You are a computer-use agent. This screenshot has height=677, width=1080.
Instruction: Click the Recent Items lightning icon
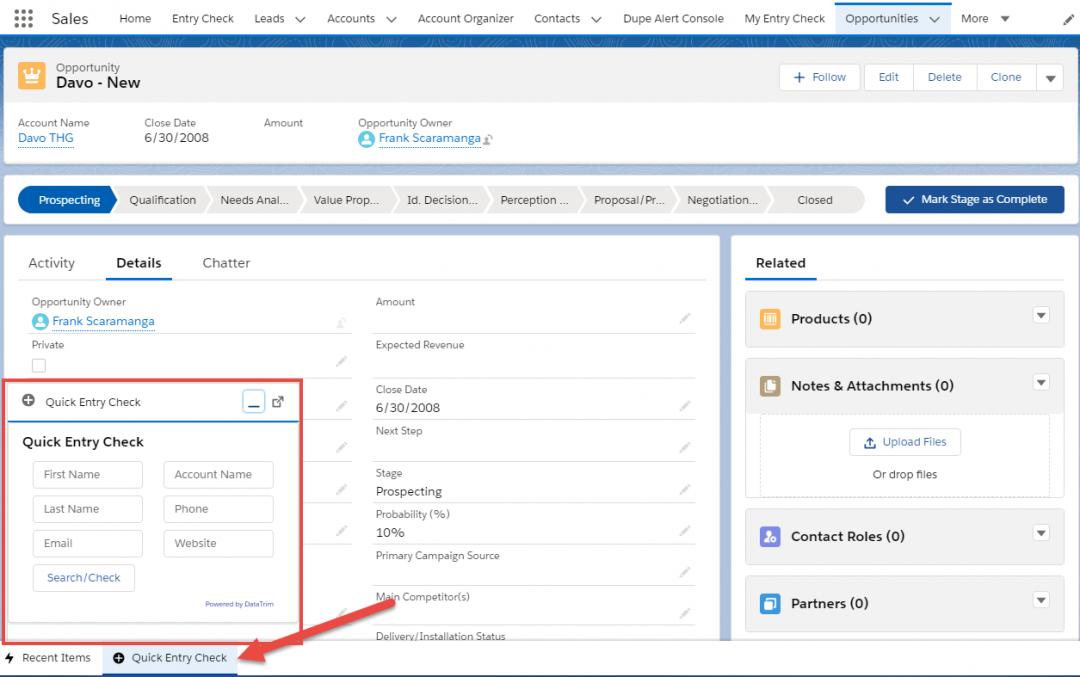(9, 658)
